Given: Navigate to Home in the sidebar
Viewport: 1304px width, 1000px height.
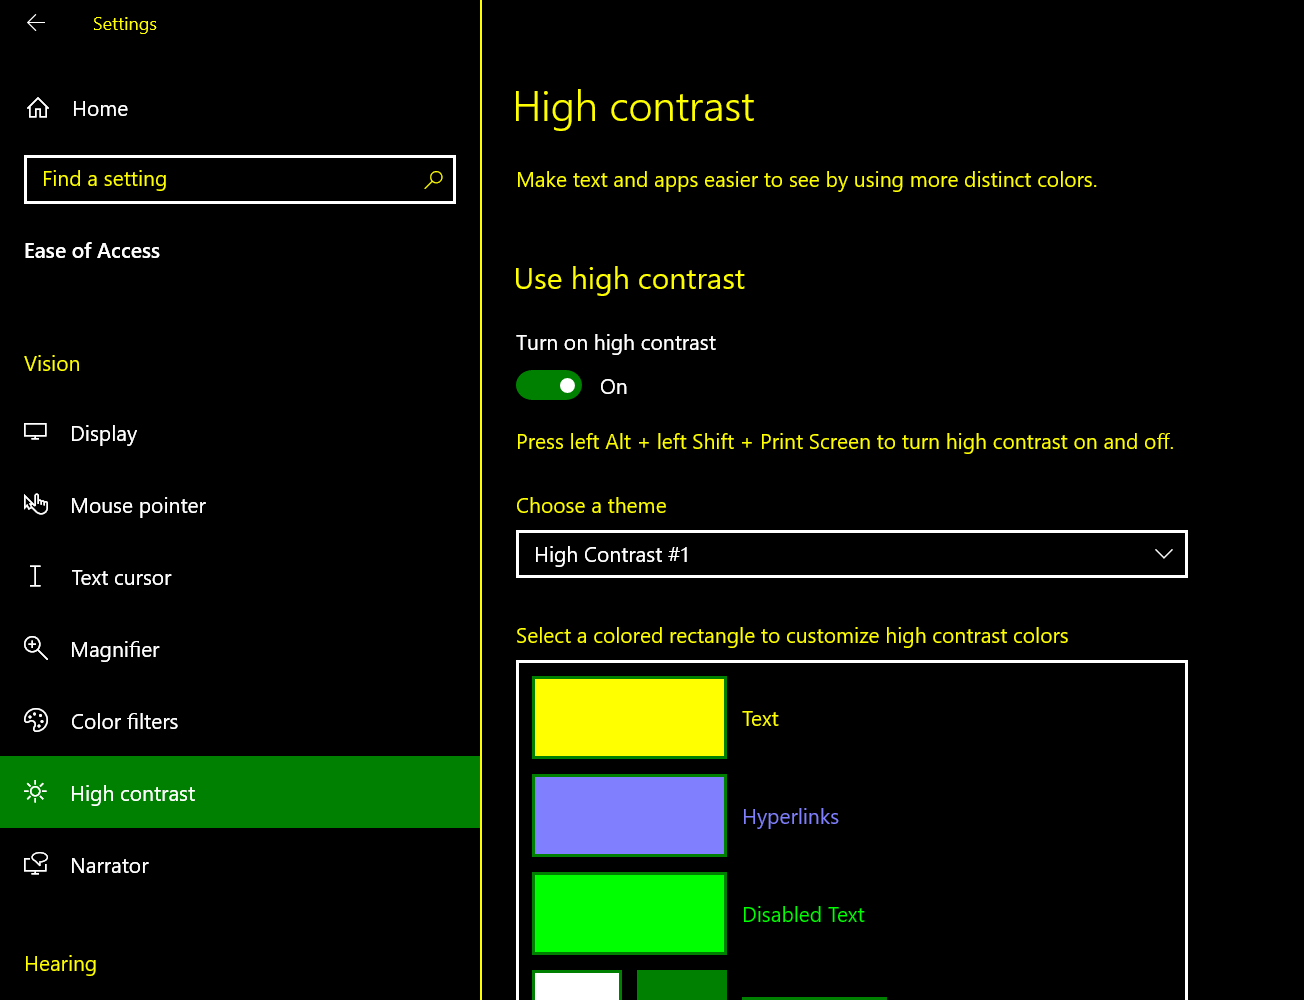Looking at the screenshot, I should [x=99, y=108].
